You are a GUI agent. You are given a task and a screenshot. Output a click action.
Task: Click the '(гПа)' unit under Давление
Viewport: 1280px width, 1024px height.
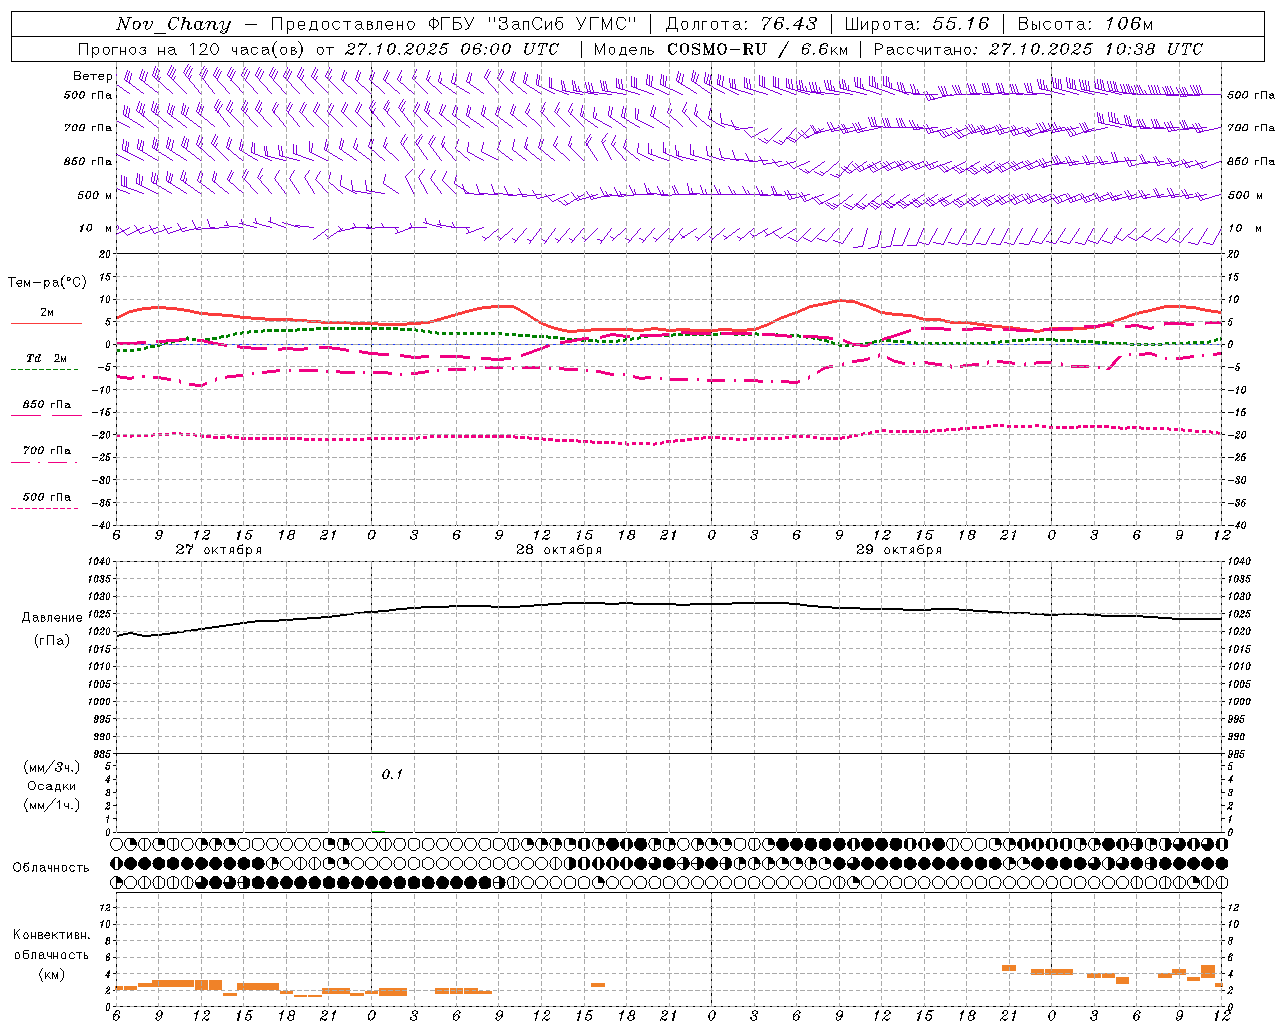52,640
